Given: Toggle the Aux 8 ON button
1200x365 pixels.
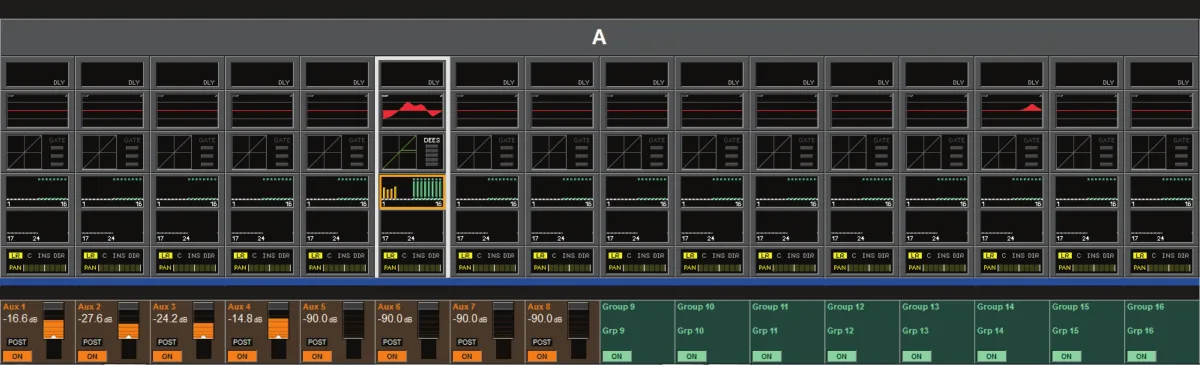Looking at the screenshot, I should [542, 356].
